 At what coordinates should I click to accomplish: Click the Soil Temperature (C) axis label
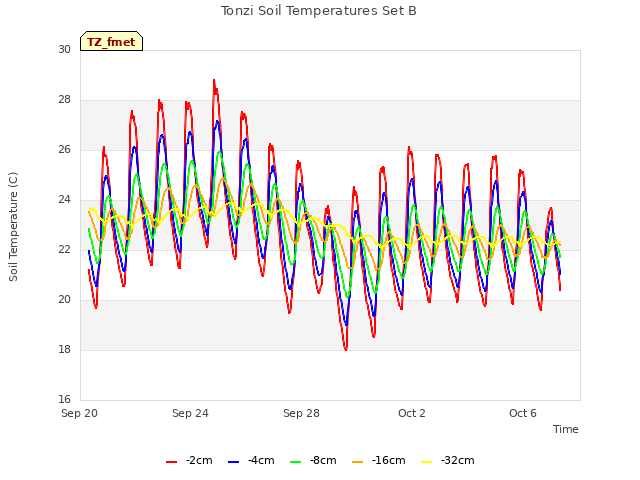click(13, 227)
